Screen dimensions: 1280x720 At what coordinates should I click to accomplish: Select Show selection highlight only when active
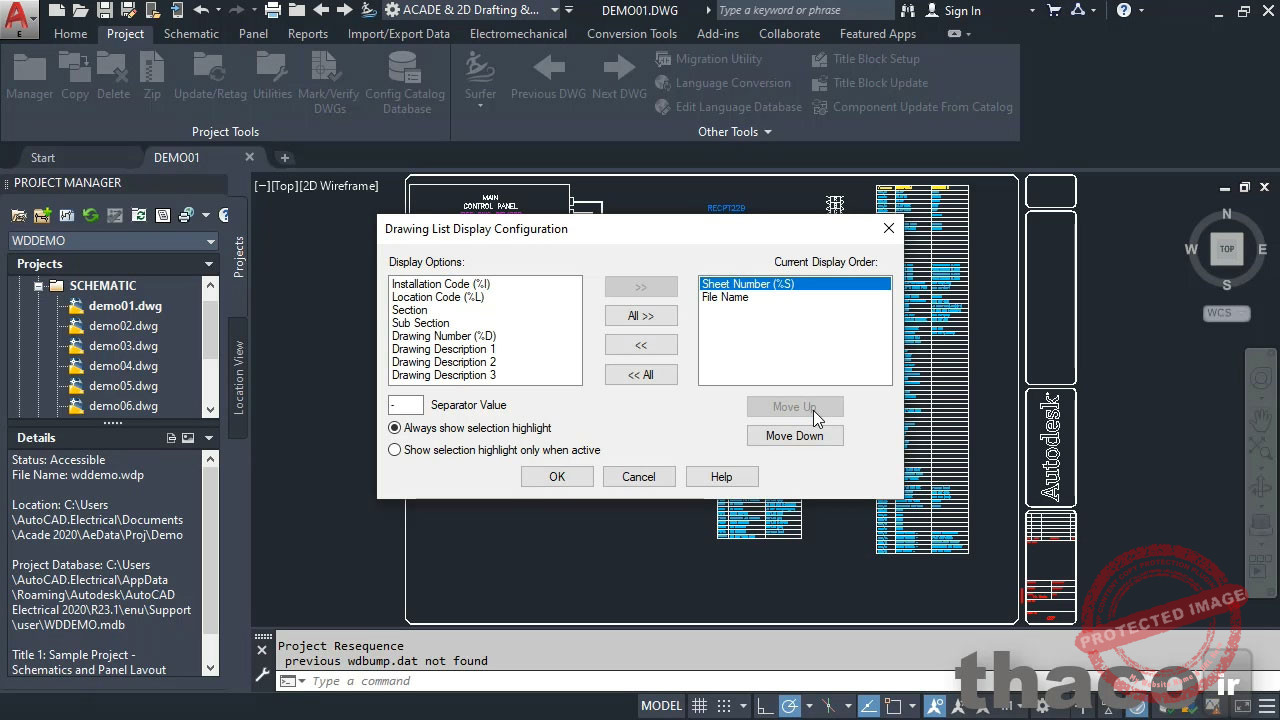pos(395,450)
